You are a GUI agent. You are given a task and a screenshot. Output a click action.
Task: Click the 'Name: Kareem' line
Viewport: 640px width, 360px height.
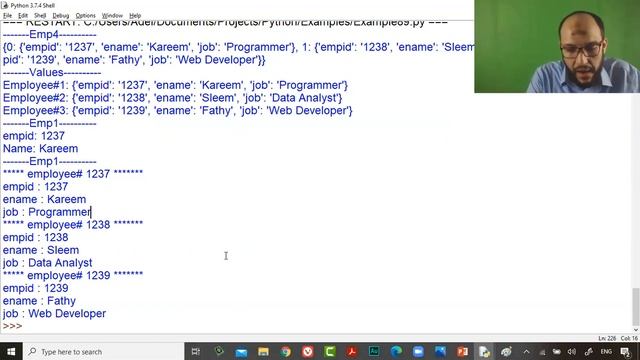coord(40,149)
